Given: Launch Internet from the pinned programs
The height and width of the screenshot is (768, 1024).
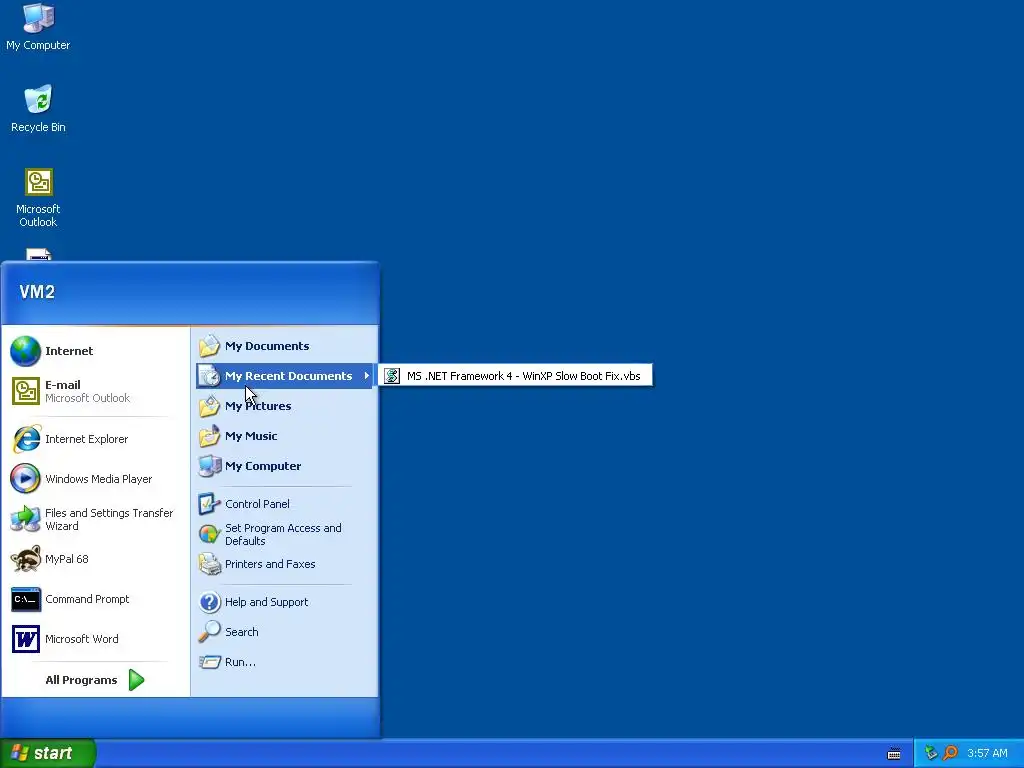Looking at the screenshot, I should pos(95,351).
